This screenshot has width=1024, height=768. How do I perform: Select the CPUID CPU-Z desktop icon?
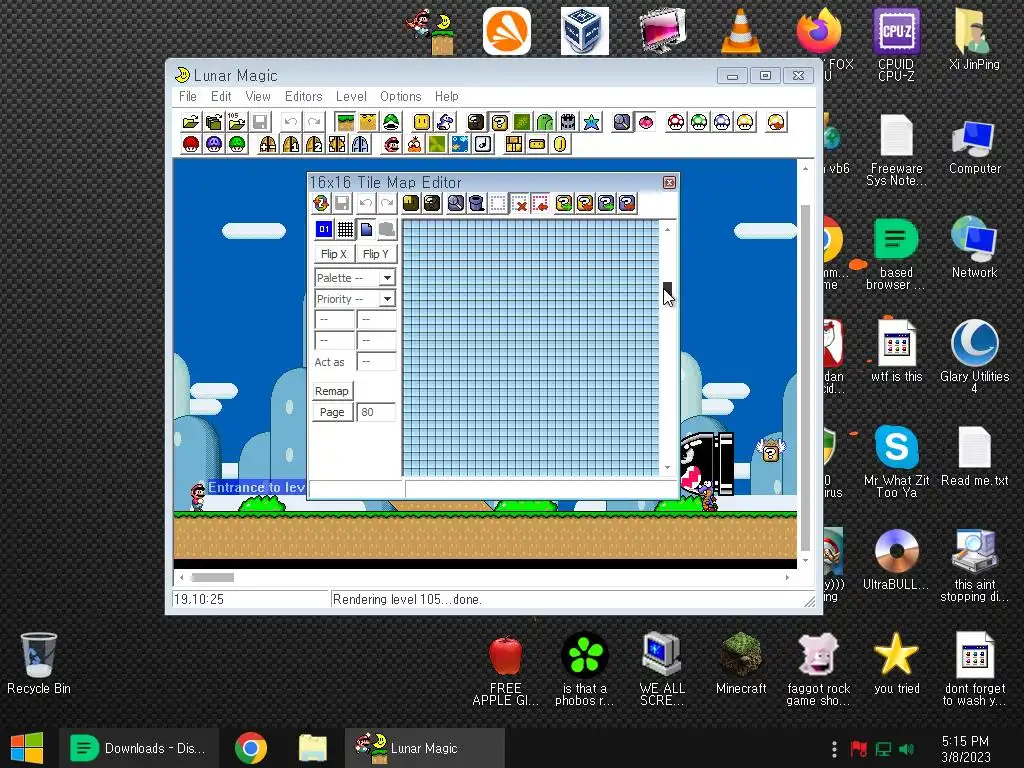tap(896, 44)
